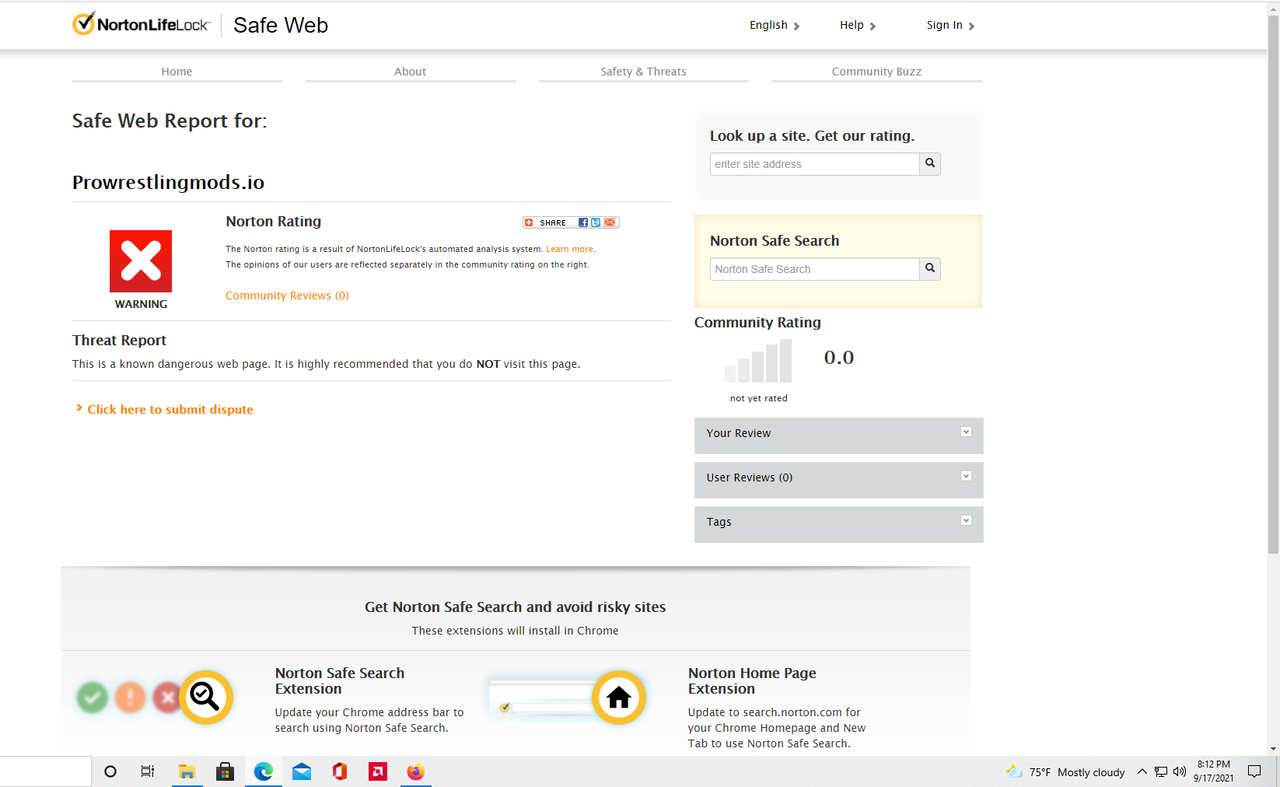The height and width of the screenshot is (787, 1280).
Task: Click the Norton Home Page Extension heading
Action: (752, 681)
